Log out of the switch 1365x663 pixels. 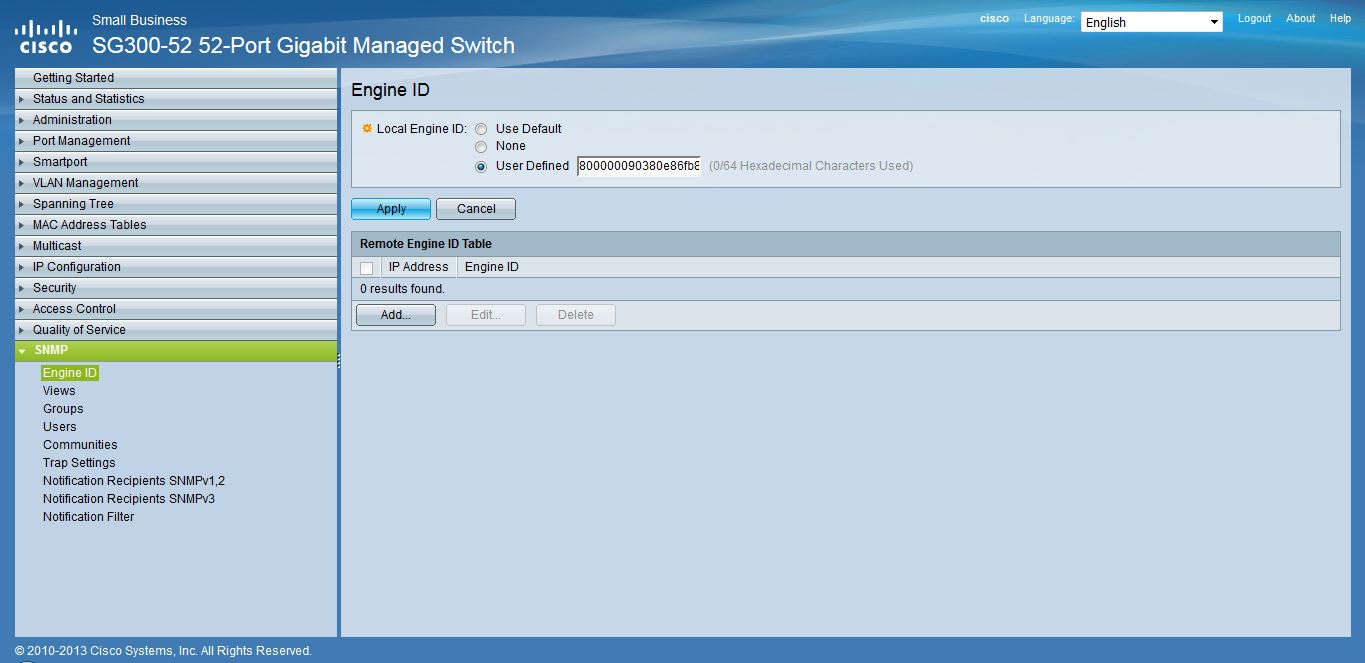(1254, 18)
